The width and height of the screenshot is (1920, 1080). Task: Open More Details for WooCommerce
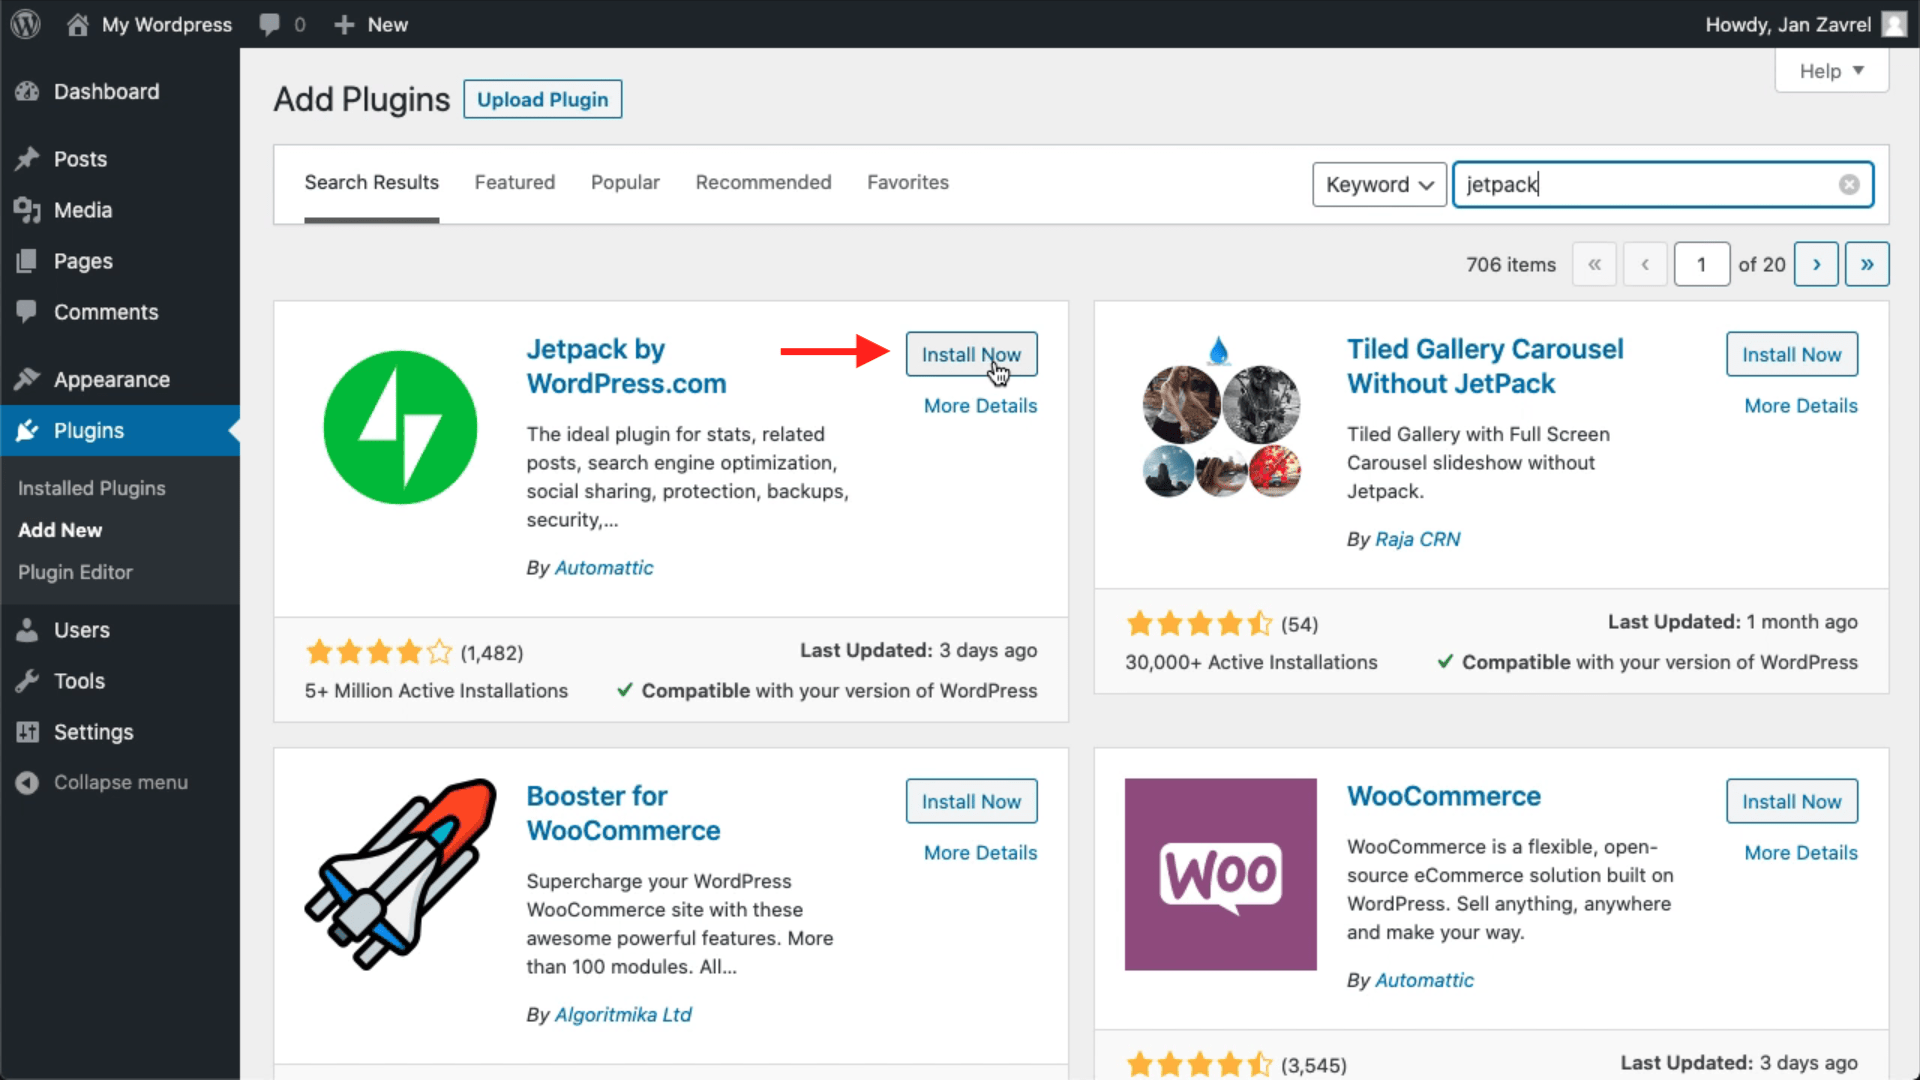point(1801,853)
